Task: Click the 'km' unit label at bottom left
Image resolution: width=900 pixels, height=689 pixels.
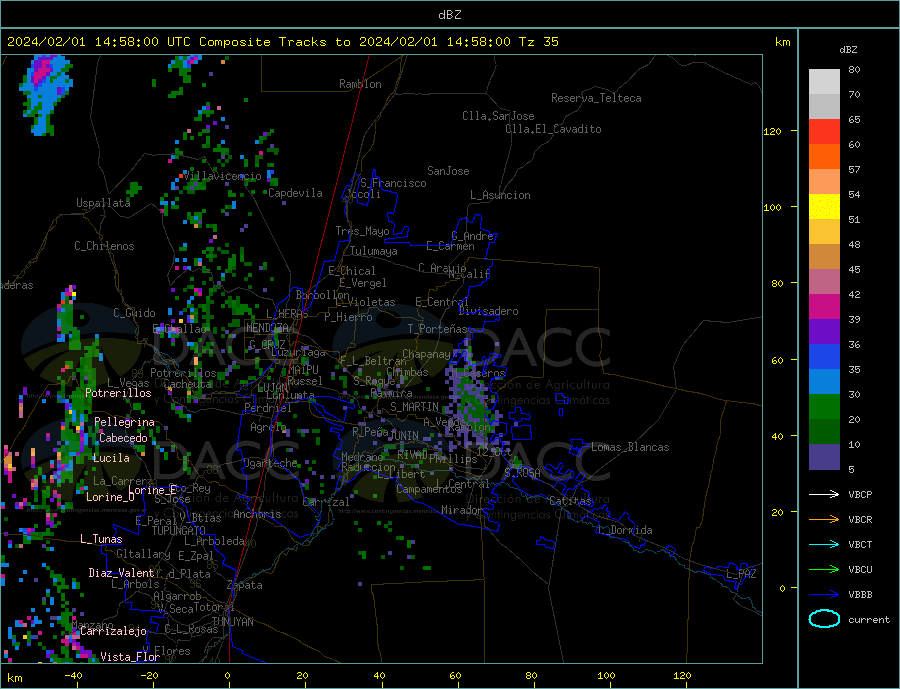Action: coord(15,678)
